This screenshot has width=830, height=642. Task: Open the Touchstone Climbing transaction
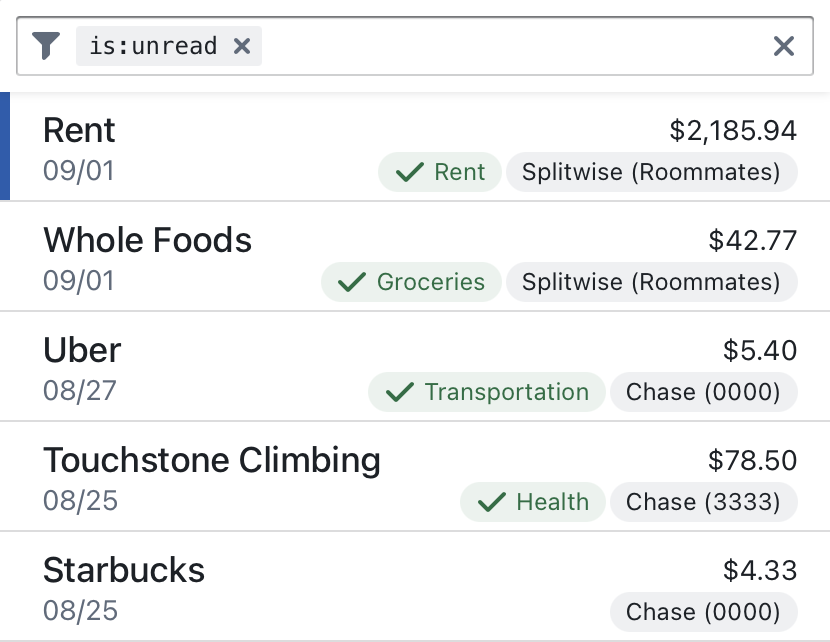(x=212, y=461)
